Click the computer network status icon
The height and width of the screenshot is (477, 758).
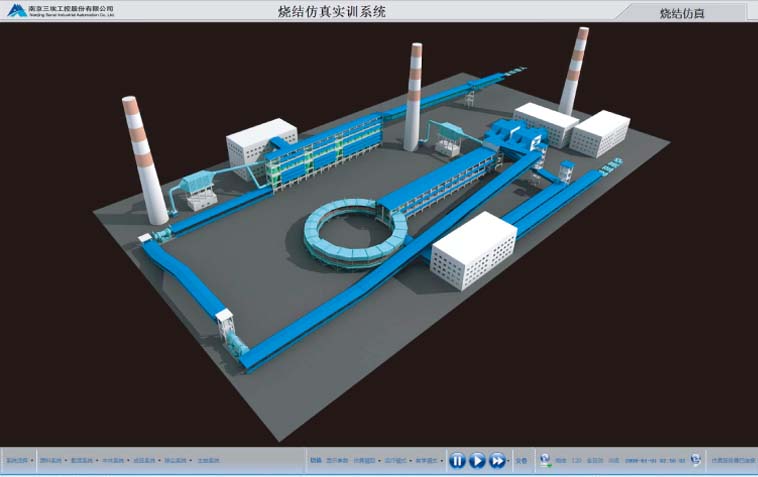click(545, 460)
